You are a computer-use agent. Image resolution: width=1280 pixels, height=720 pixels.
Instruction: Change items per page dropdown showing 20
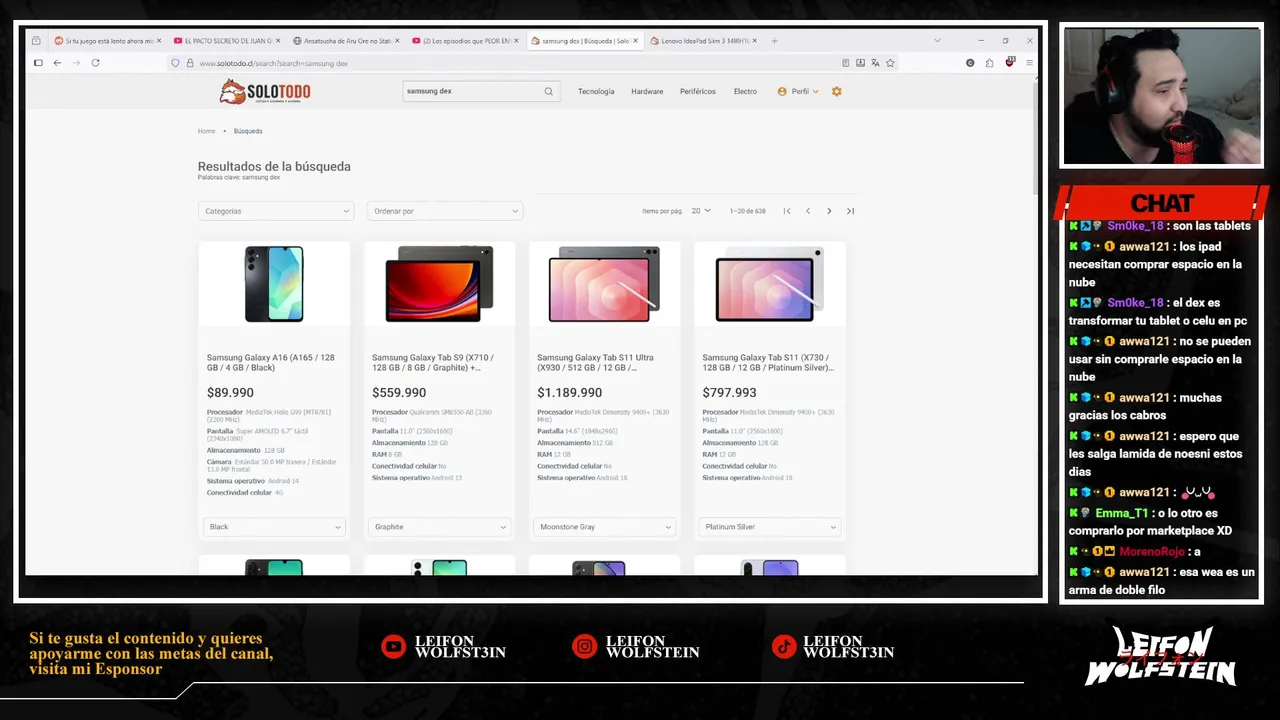tap(701, 211)
